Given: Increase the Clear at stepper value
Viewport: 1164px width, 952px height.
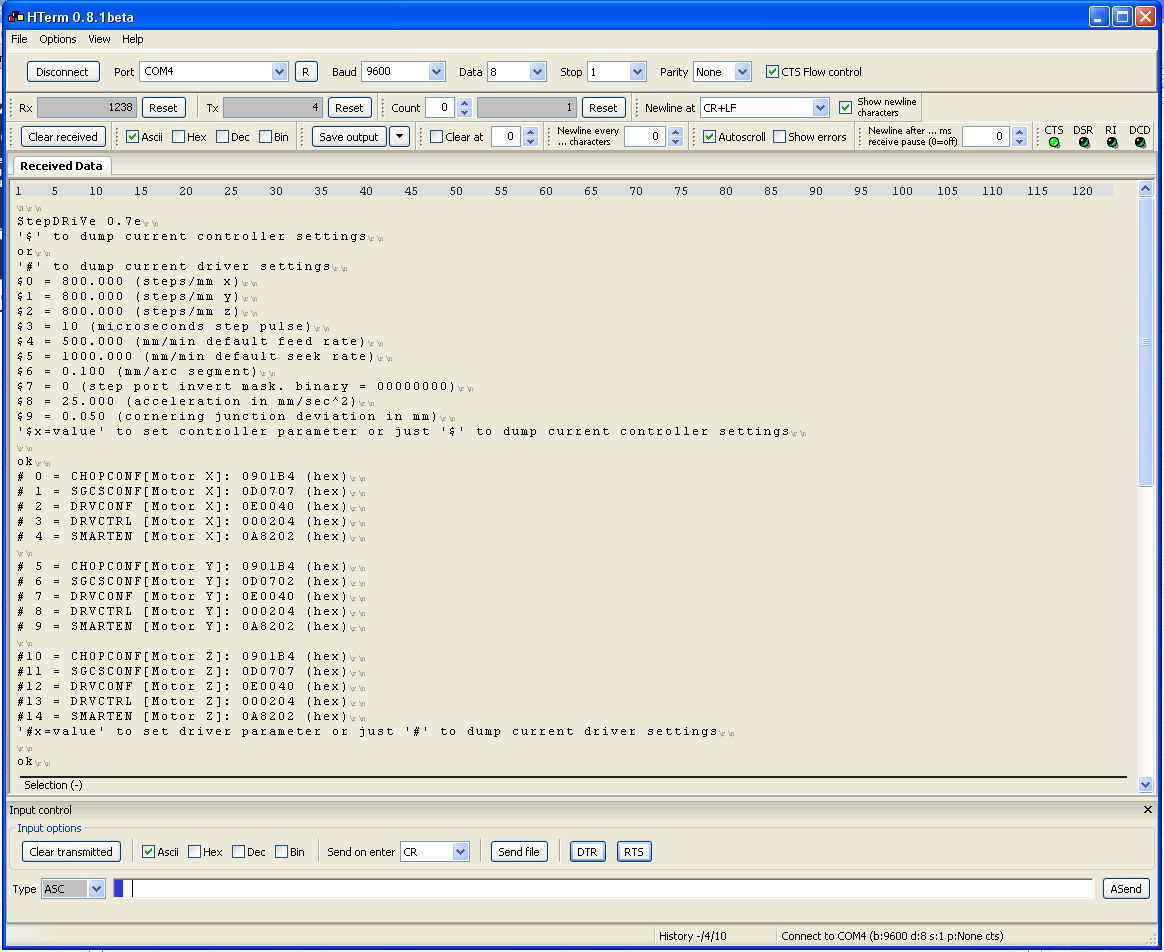Looking at the screenshot, I should (530, 132).
